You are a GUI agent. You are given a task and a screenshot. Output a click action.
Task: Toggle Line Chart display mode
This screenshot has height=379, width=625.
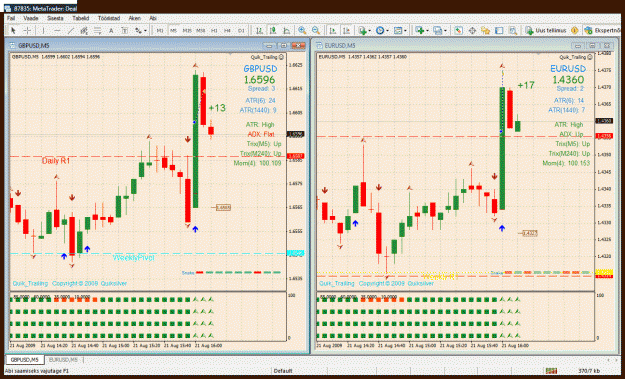coord(287,31)
